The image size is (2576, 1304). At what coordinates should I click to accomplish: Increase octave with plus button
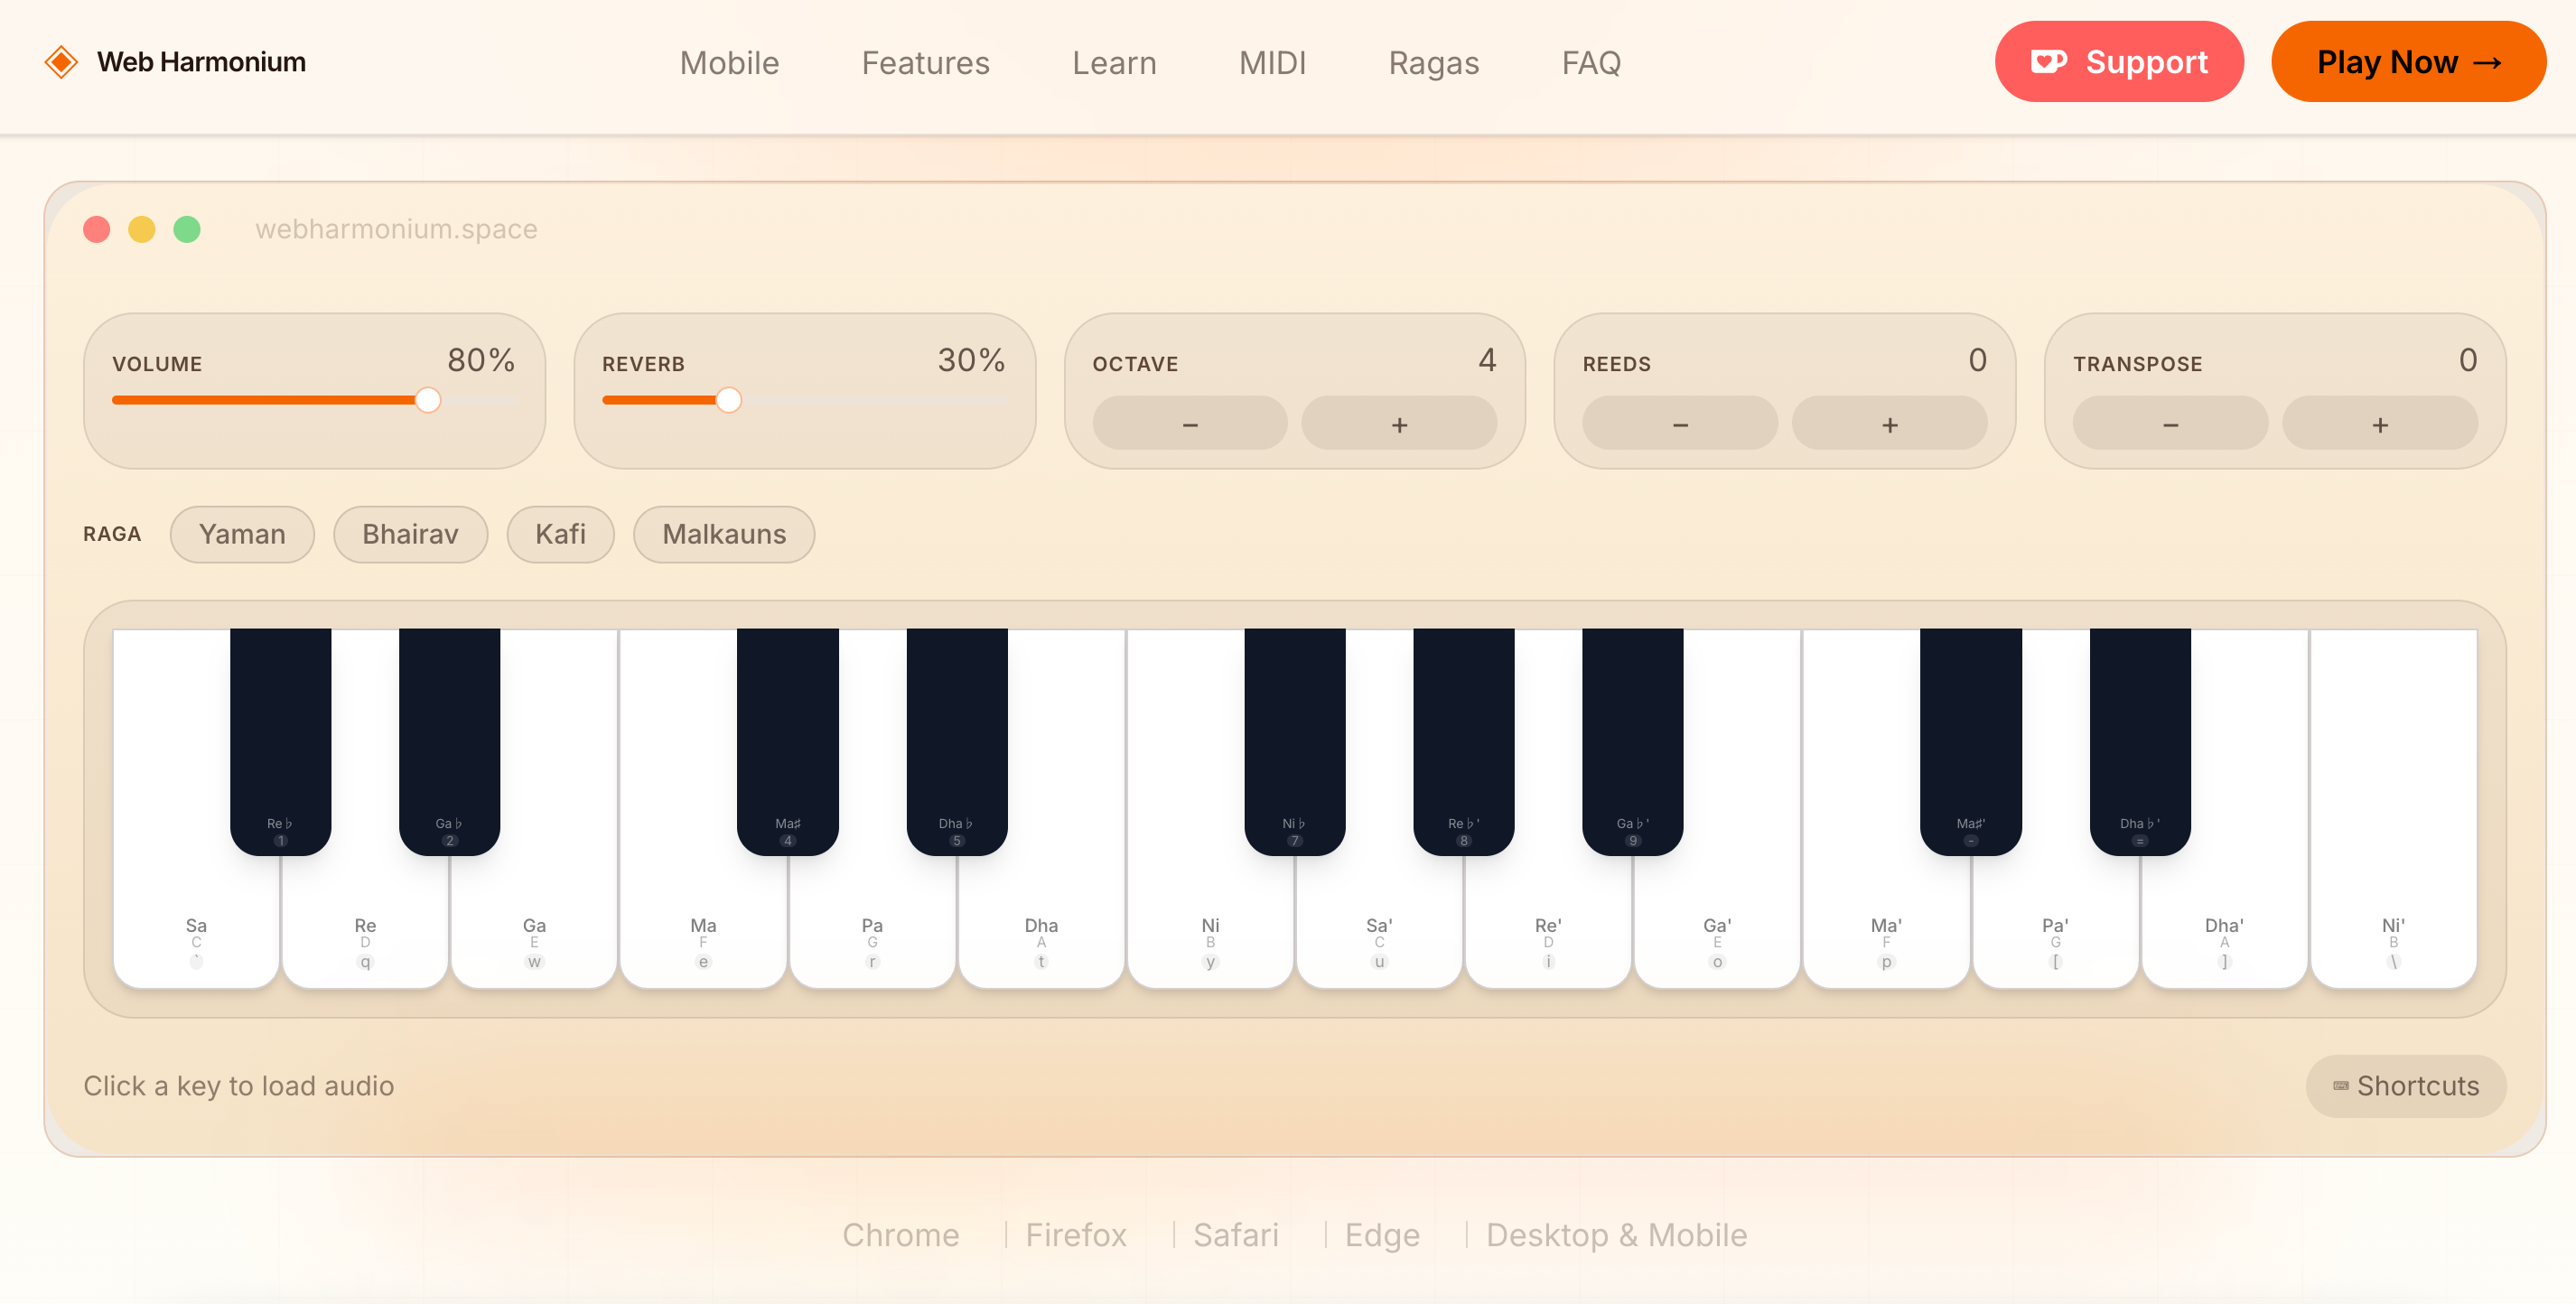pos(1398,424)
